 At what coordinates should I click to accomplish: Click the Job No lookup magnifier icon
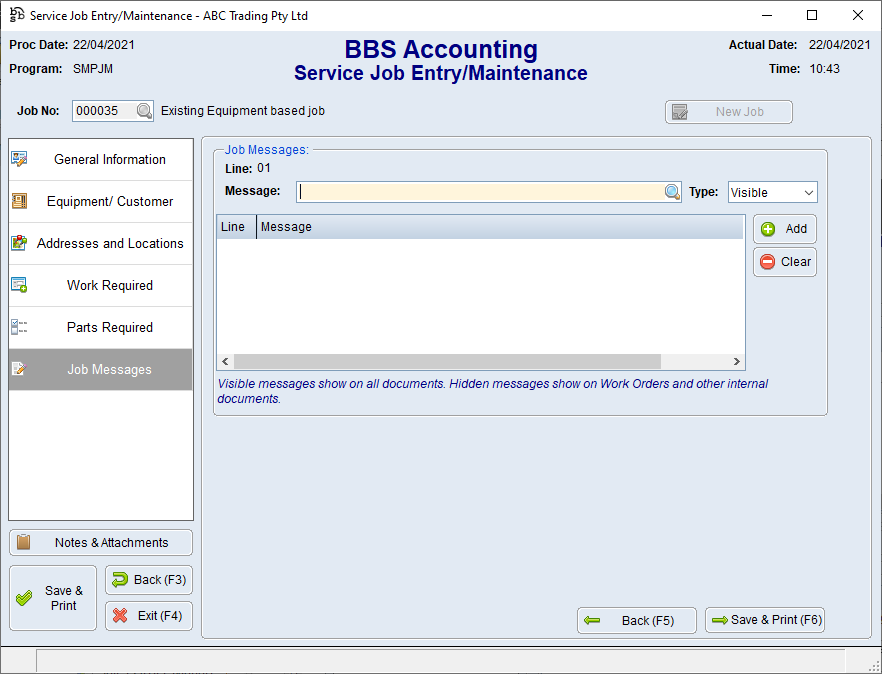[x=145, y=112]
